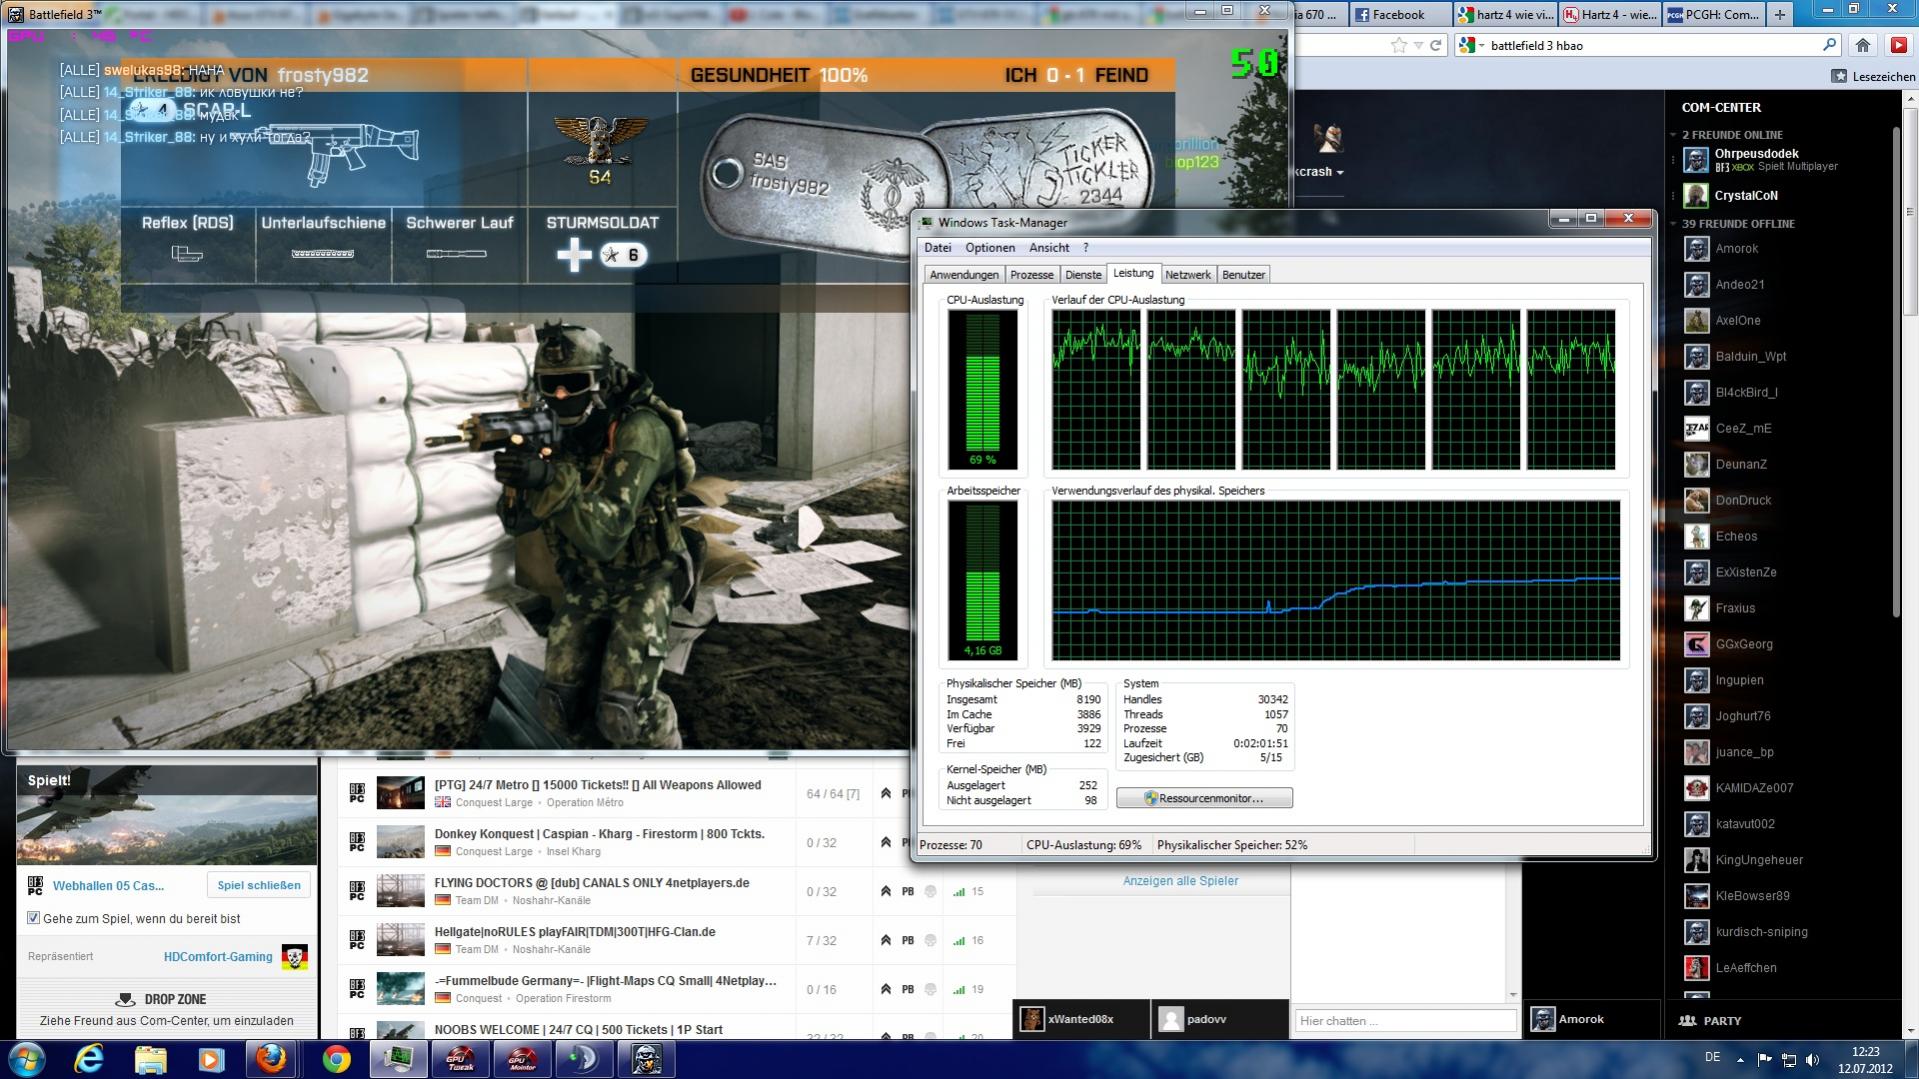Open Windows Explorer folder in taskbar
Viewport: 1919px width, 1079px height.
click(x=150, y=1059)
